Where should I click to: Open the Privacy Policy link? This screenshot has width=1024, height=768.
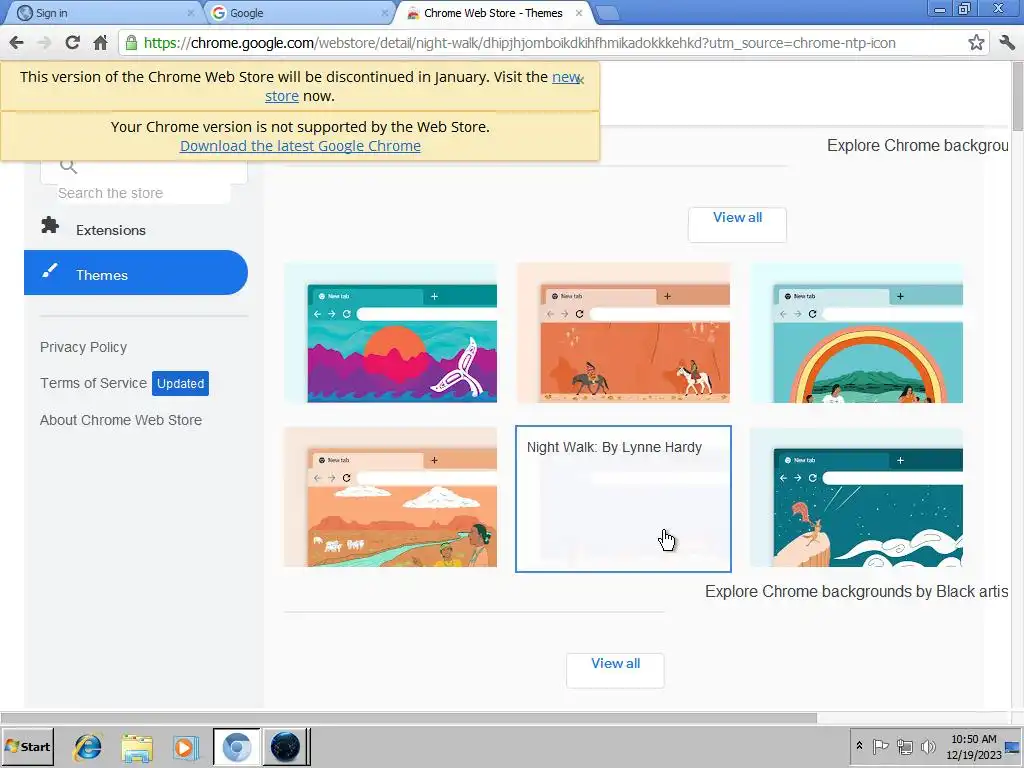pyautogui.click(x=84, y=347)
